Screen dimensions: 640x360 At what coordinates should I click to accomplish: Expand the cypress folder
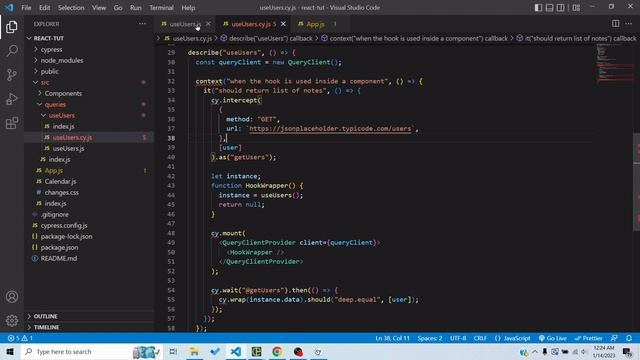point(89,49)
